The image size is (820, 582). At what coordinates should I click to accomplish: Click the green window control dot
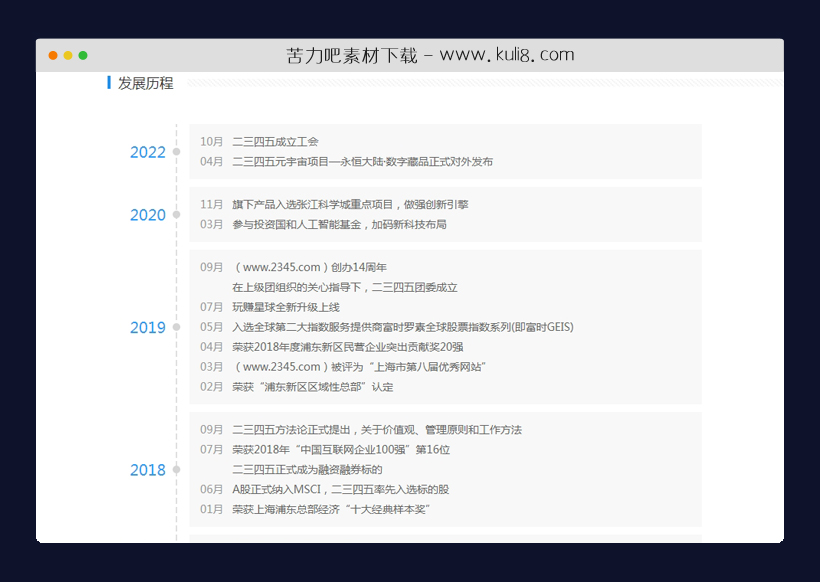(x=85, y=55)
